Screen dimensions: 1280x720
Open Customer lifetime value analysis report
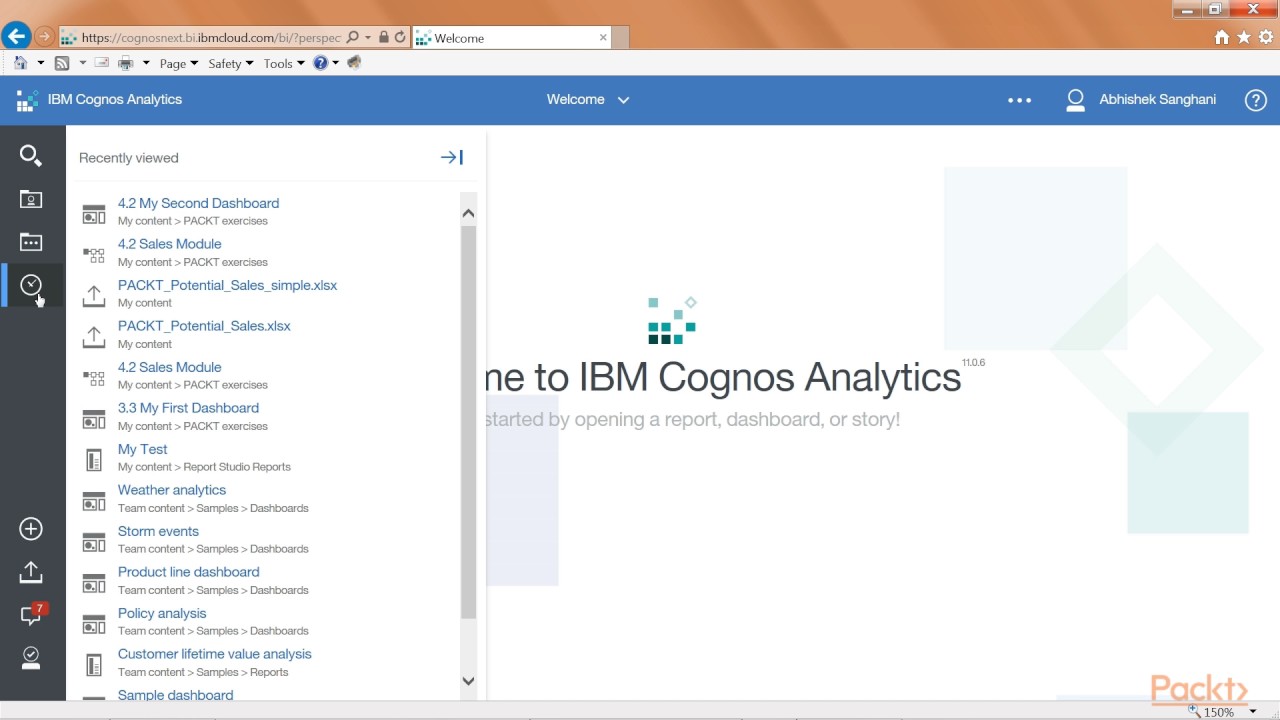click(x=215, y=654)
